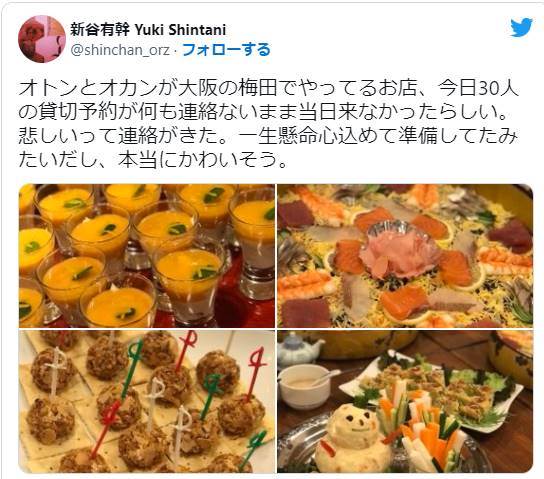Open the photo of skewered croquette balls
This screenshot has width=544, height=479.
tap(147, 401)
